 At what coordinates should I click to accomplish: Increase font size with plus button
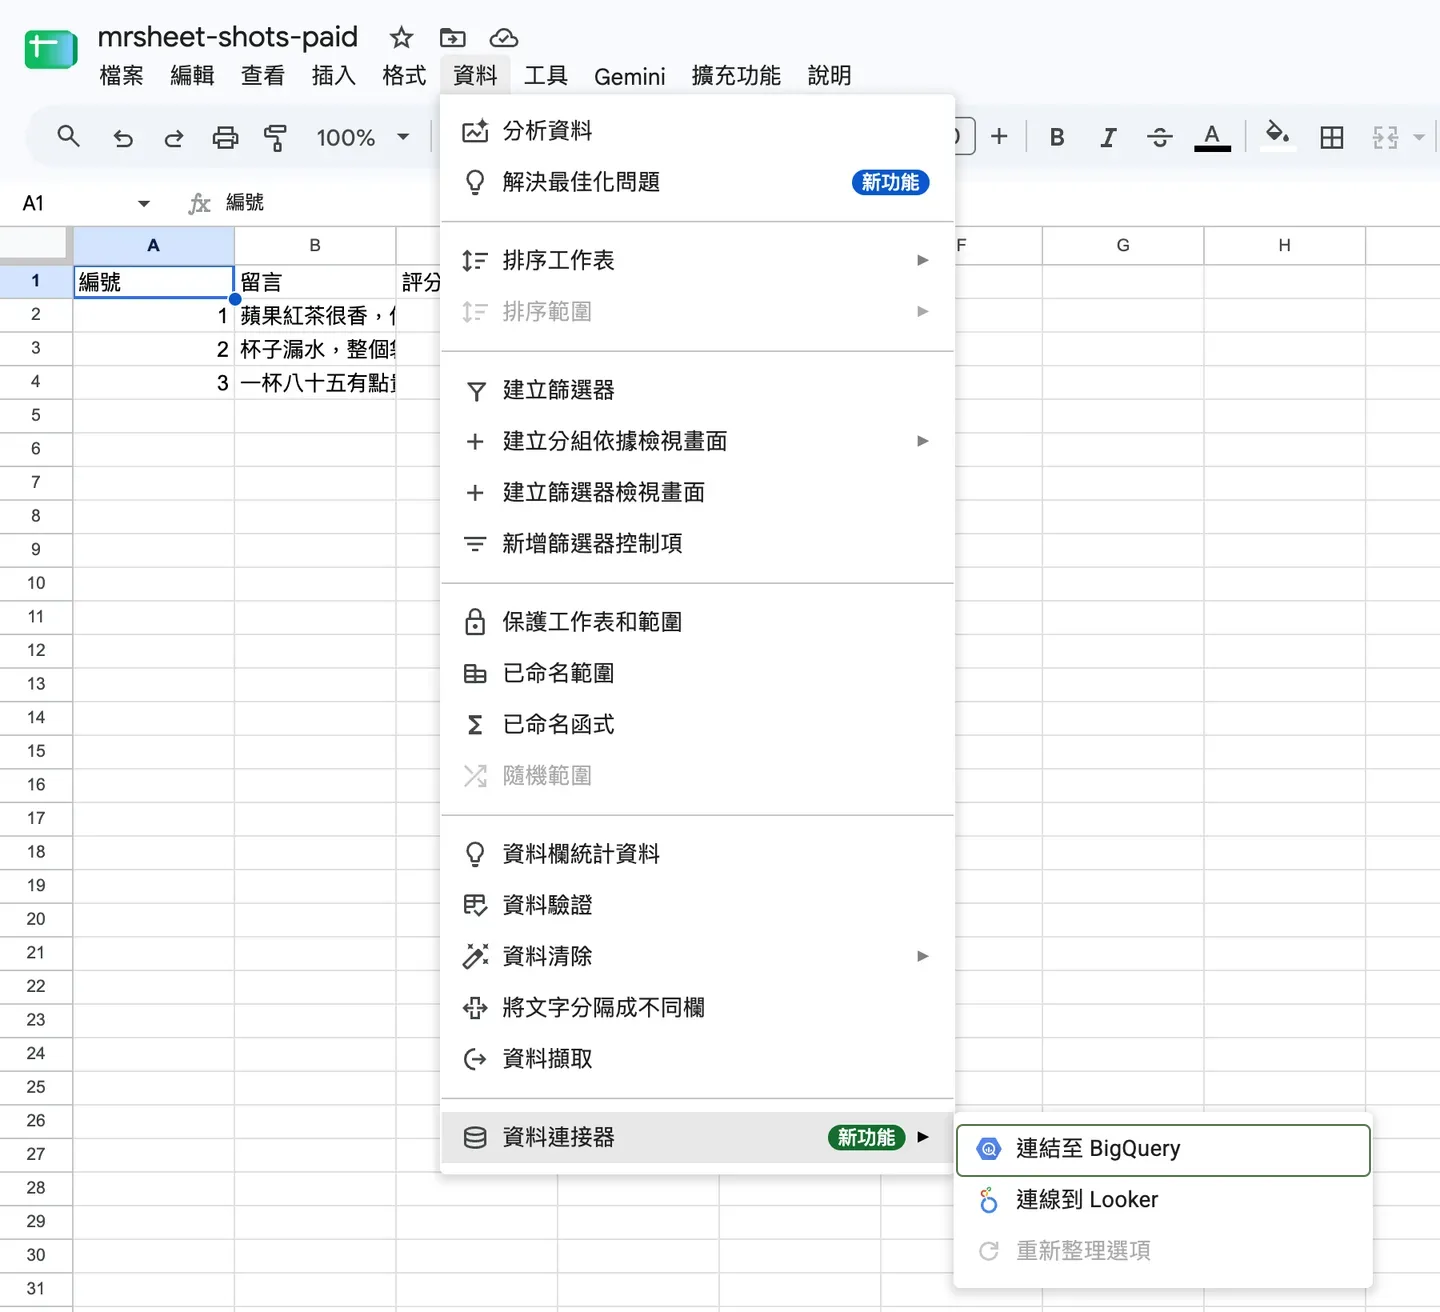999,137
